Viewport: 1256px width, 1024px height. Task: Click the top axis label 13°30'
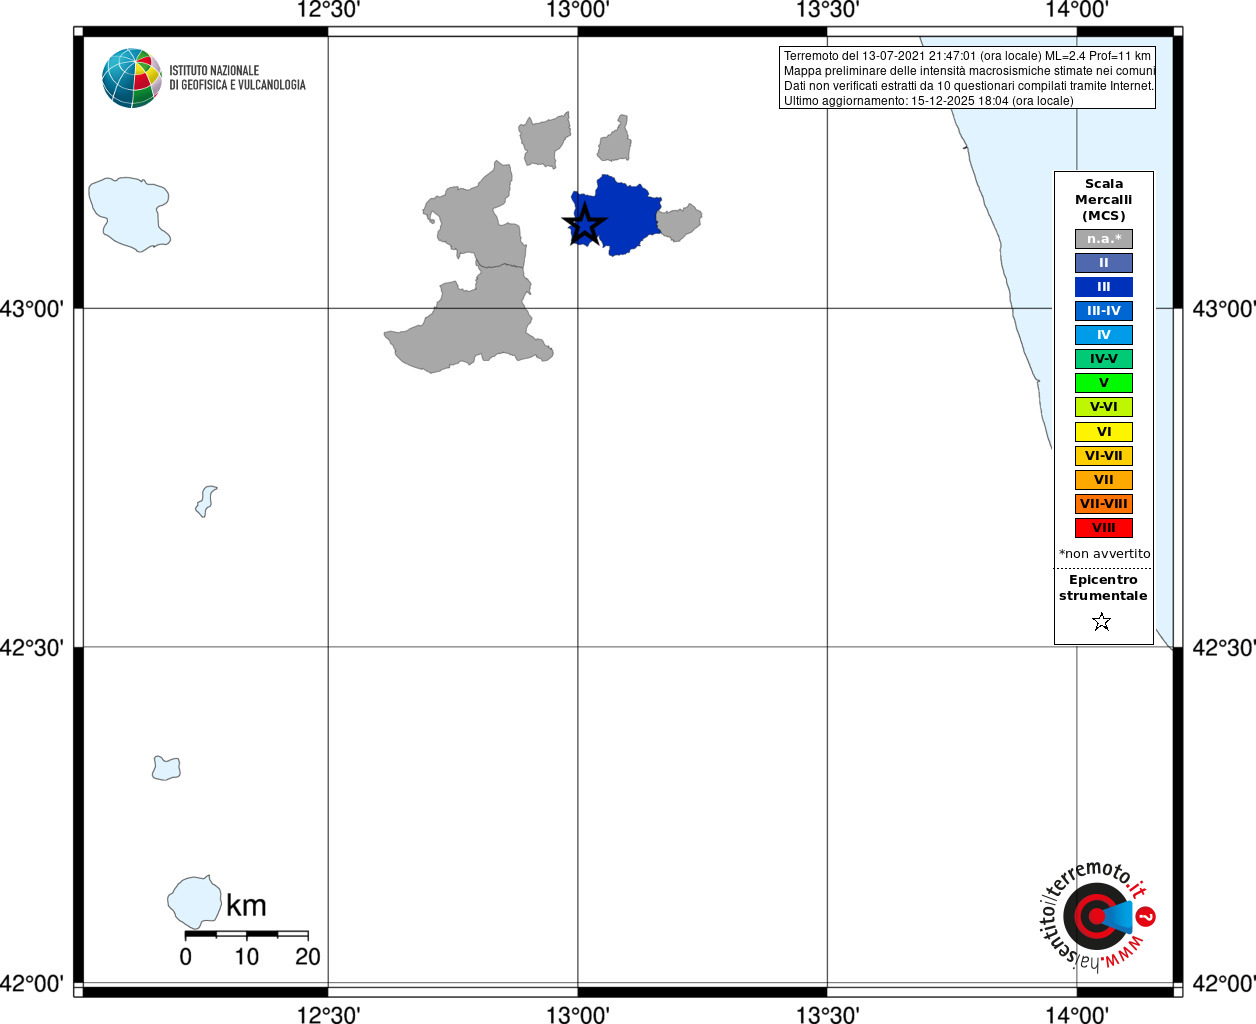pos(827,10)
